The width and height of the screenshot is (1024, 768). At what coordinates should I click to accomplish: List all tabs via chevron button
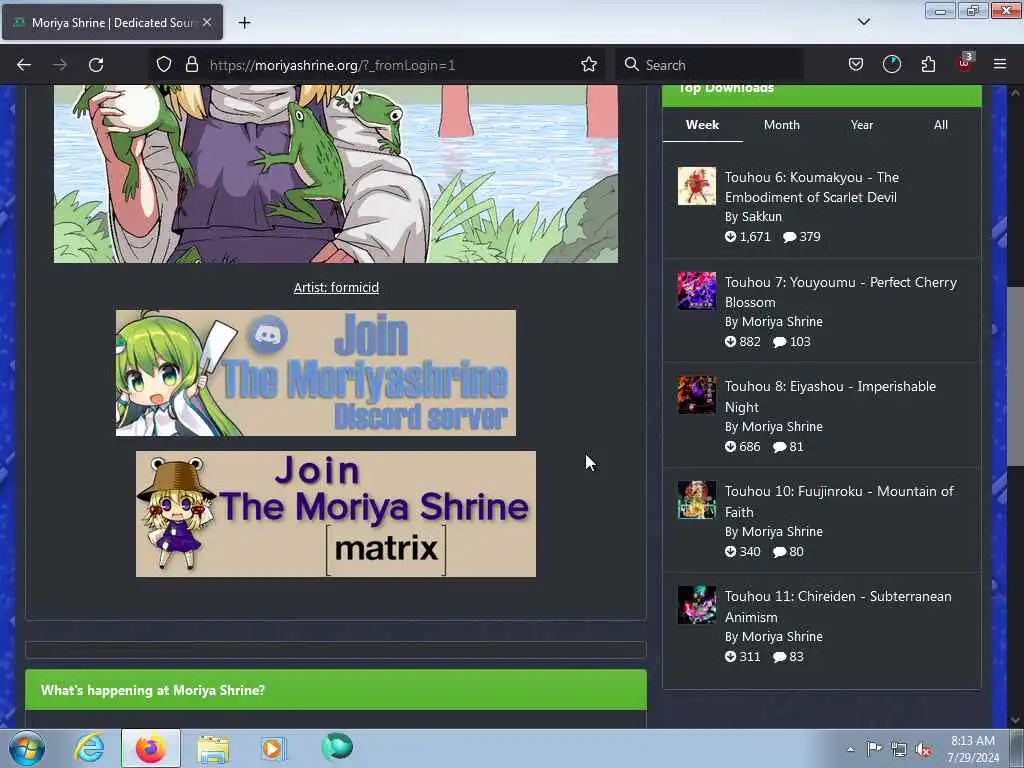click(x=863, y=22)
